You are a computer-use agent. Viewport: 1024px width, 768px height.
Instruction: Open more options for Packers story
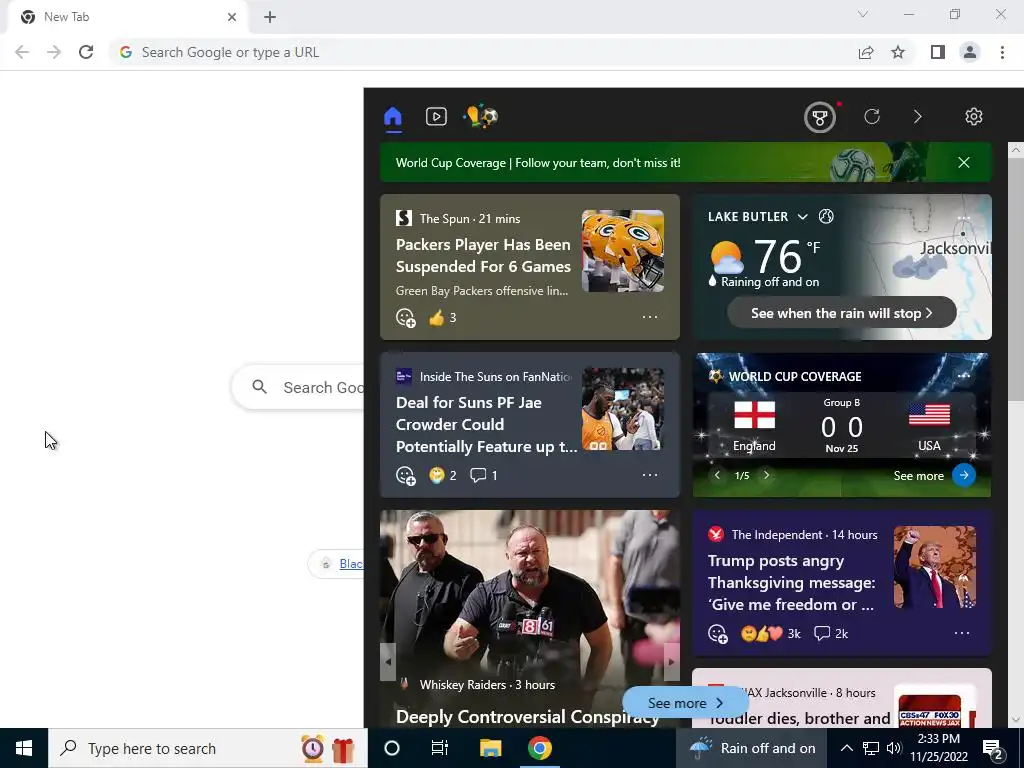tap(650, 317)
